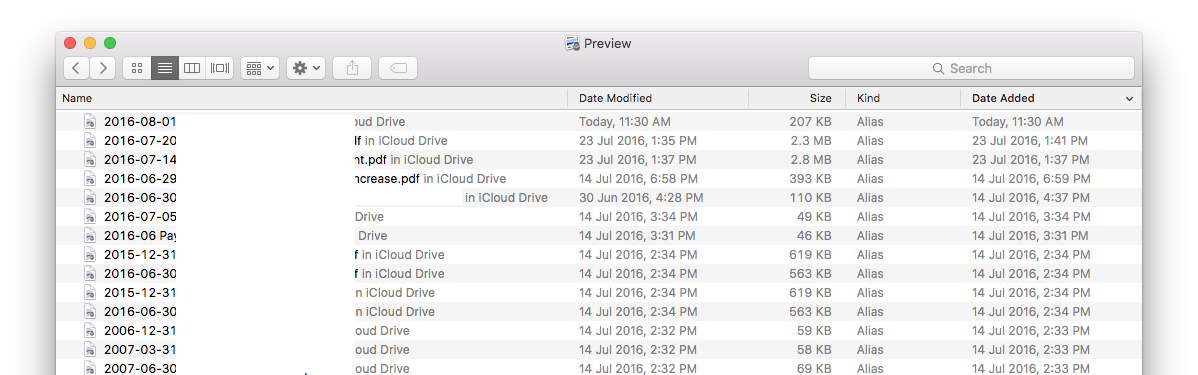Open the Action gear menu

tap(306, 68)
